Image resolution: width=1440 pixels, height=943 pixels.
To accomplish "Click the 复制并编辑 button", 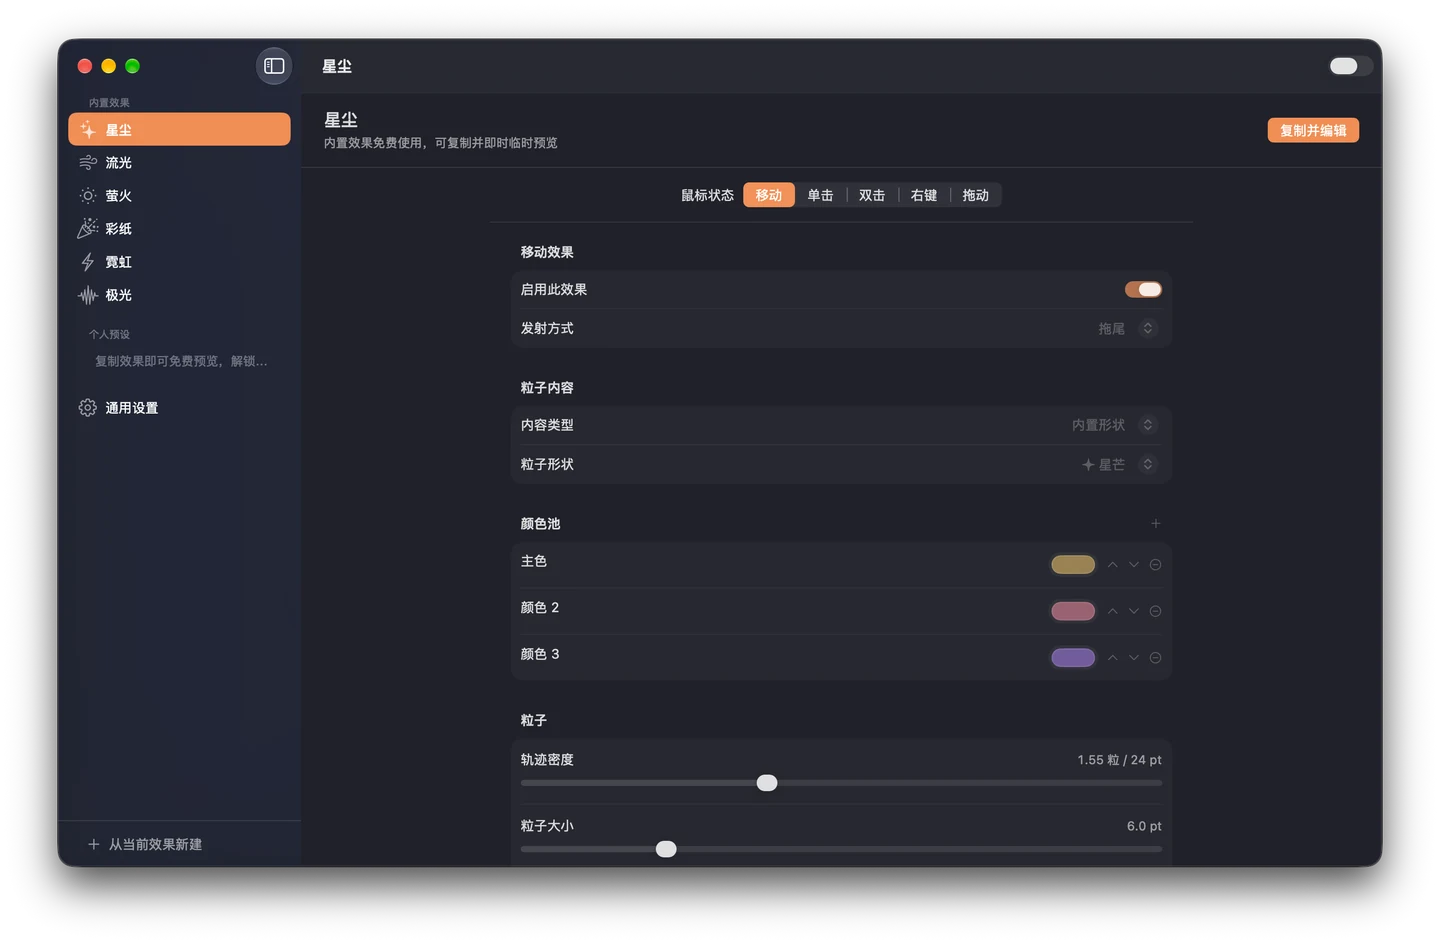I will coord(1313,130).
